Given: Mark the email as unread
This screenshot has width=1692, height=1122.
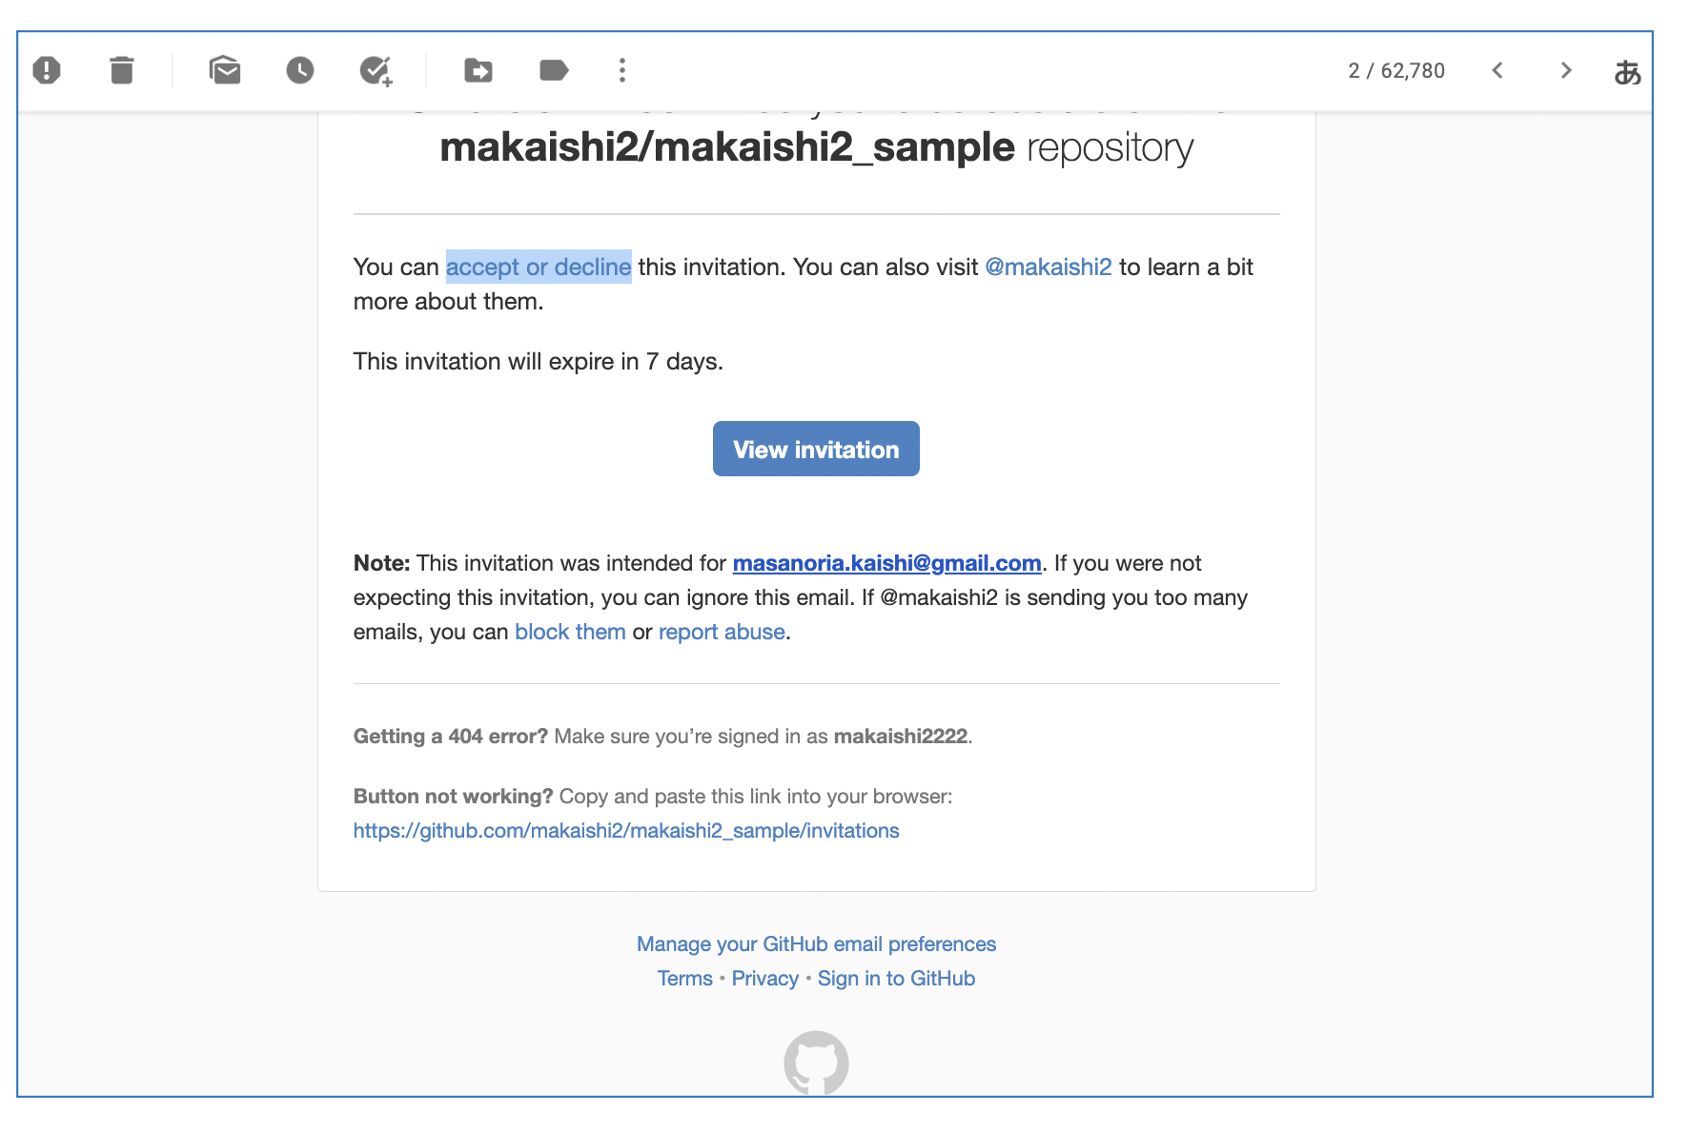Looking at the screenshot, I should click(225, 70).
